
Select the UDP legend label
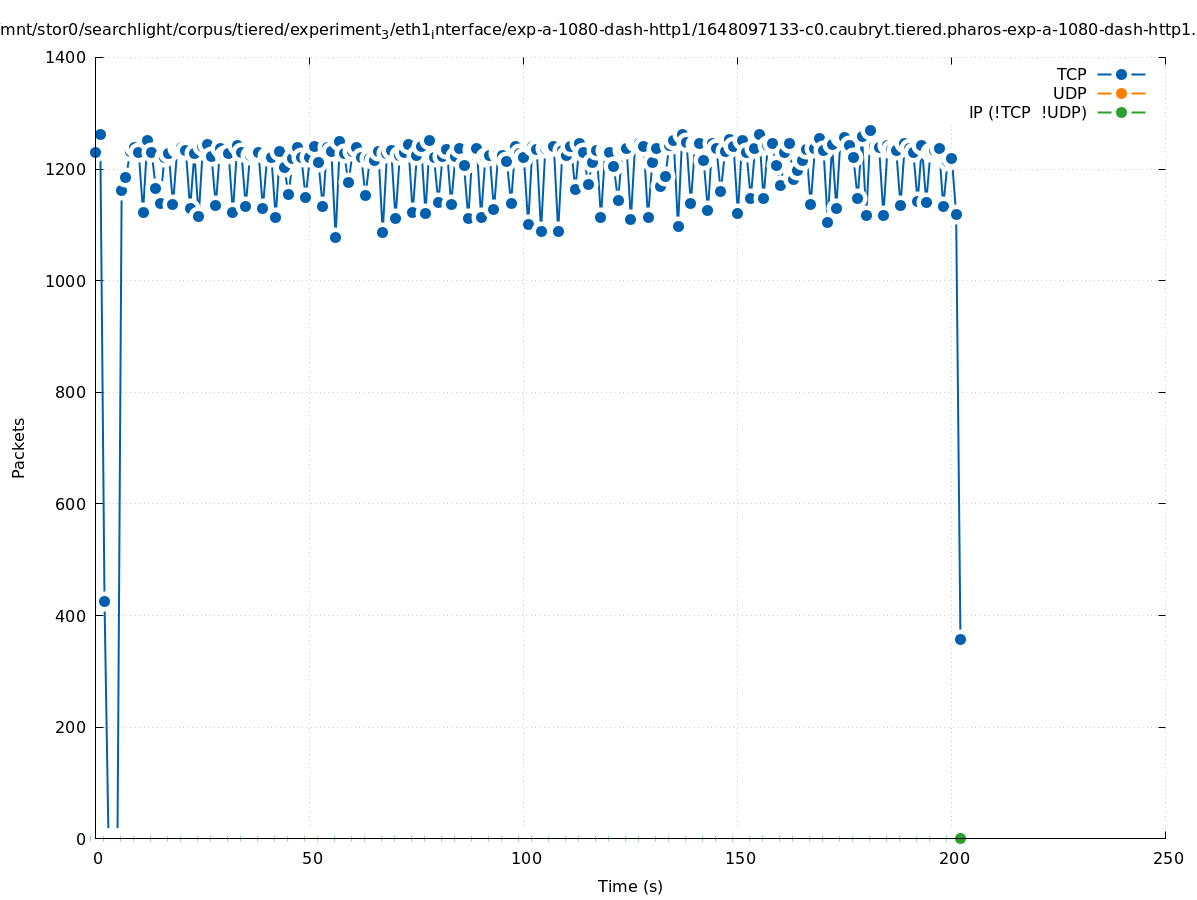pyautogui.click(x=1069, y=93)
